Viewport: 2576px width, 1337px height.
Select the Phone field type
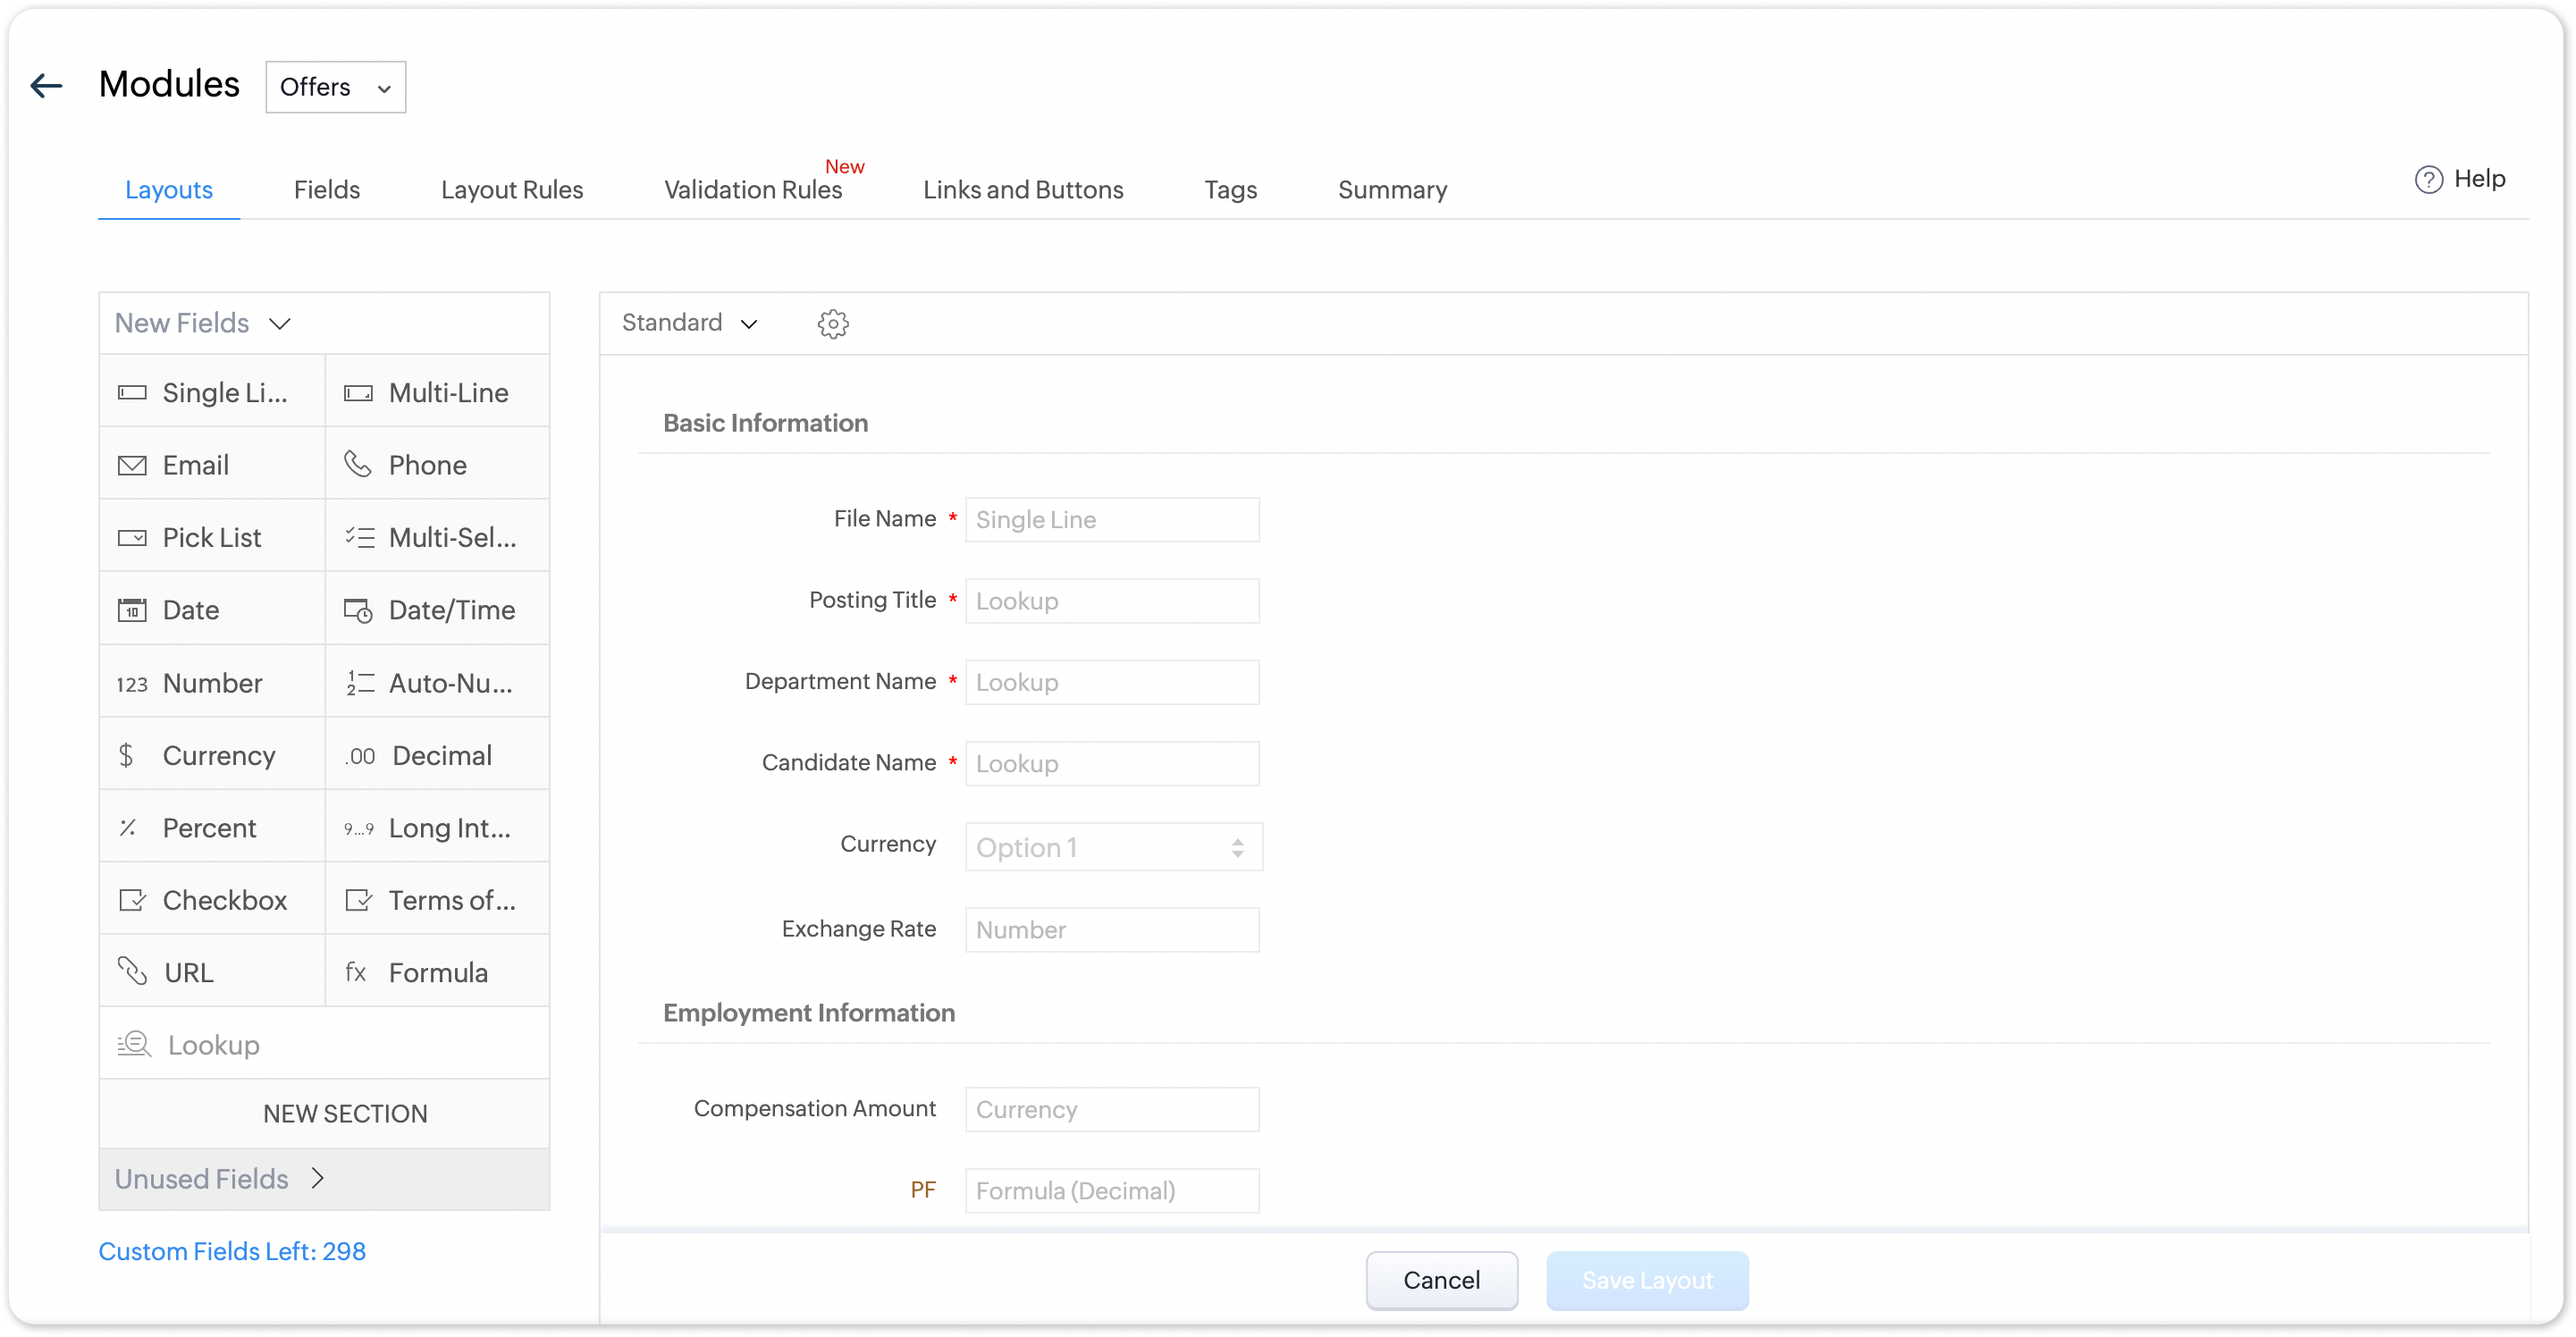point(437,465)
